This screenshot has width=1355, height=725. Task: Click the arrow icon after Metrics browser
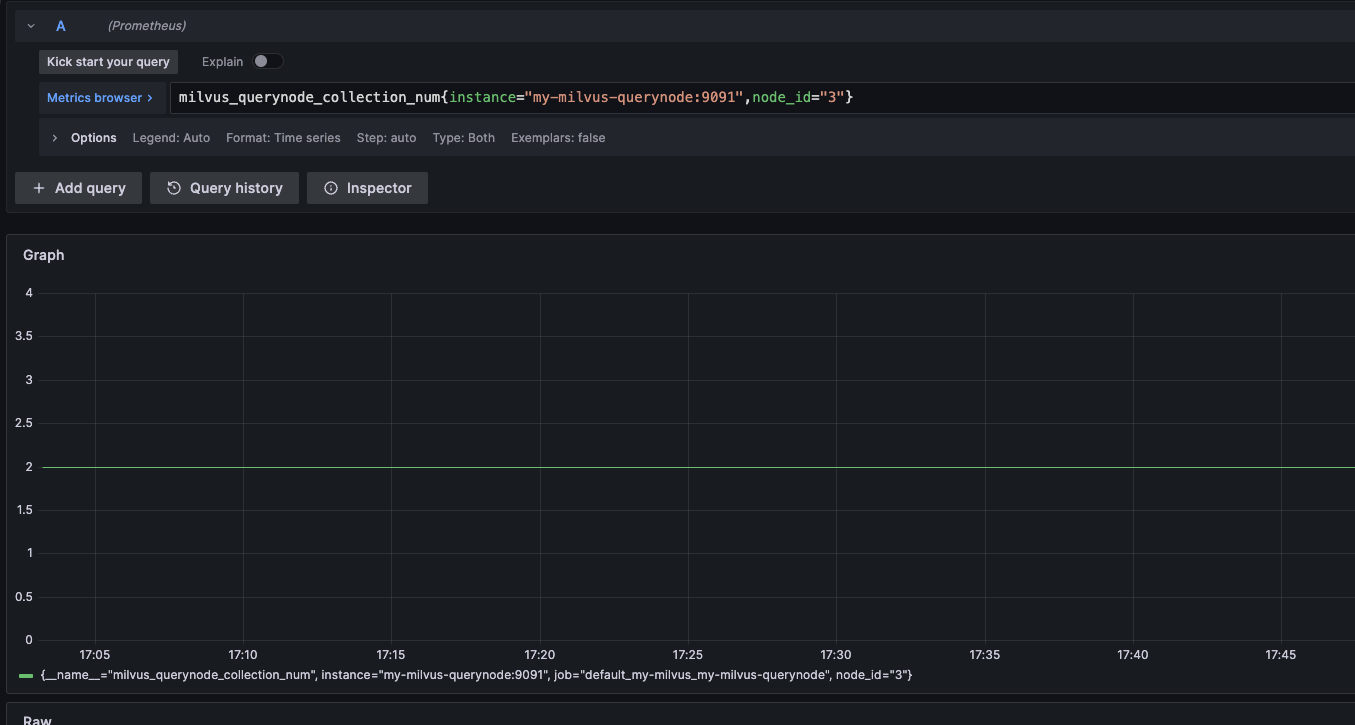151,97
